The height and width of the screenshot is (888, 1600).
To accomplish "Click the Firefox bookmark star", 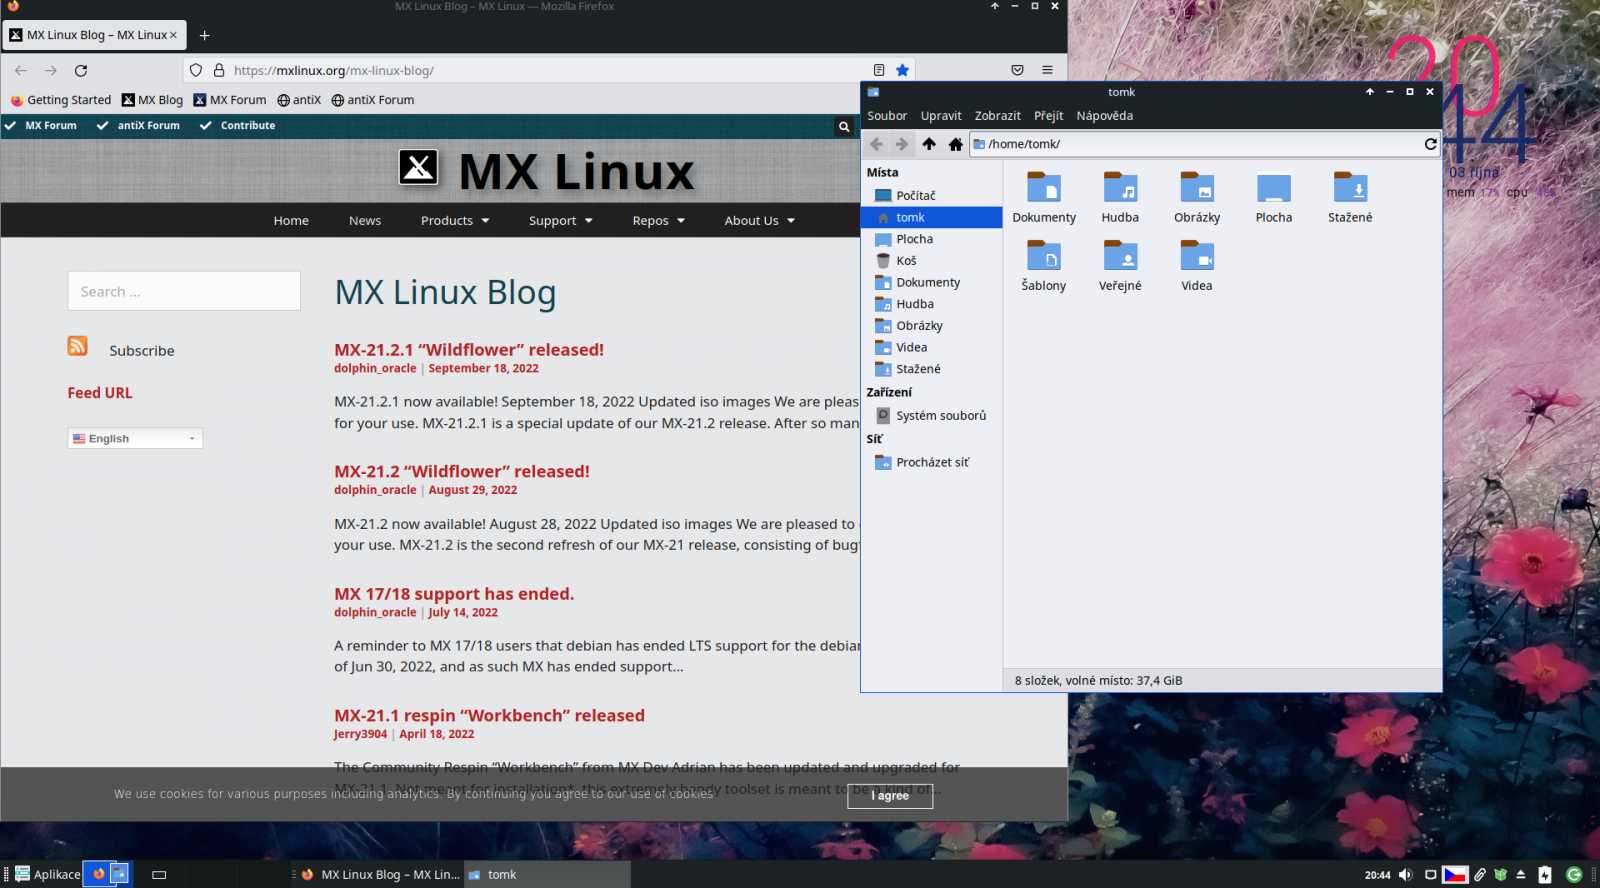I will [902, 70].
